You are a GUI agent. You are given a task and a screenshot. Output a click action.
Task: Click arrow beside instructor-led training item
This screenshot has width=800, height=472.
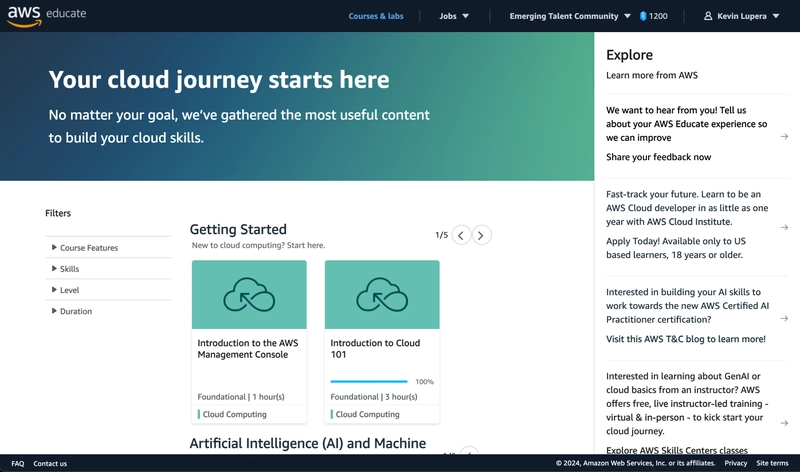784,423
